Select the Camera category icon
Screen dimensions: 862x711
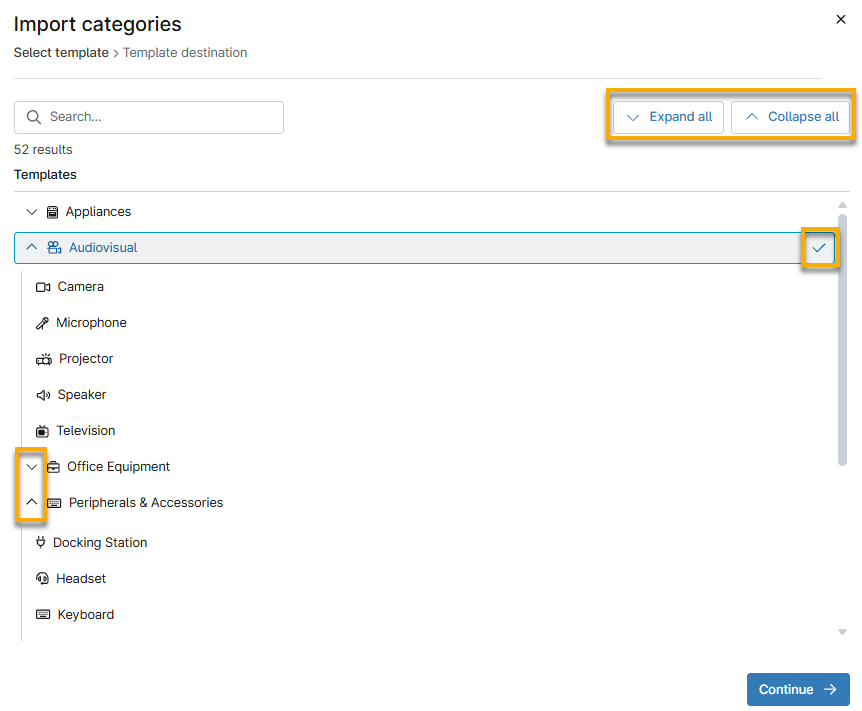pyautogui.click(x=41, y=286)
